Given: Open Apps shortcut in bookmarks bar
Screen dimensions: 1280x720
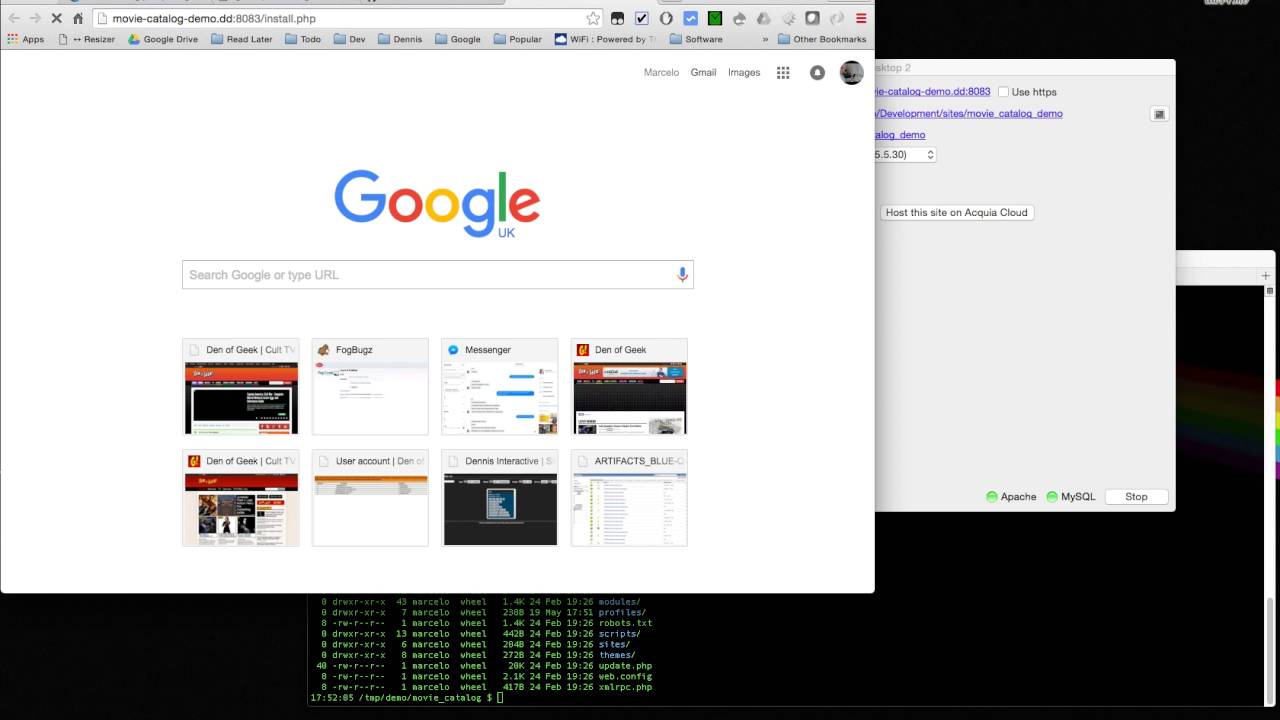Looking at the screenshot, I should coord(25,39).
